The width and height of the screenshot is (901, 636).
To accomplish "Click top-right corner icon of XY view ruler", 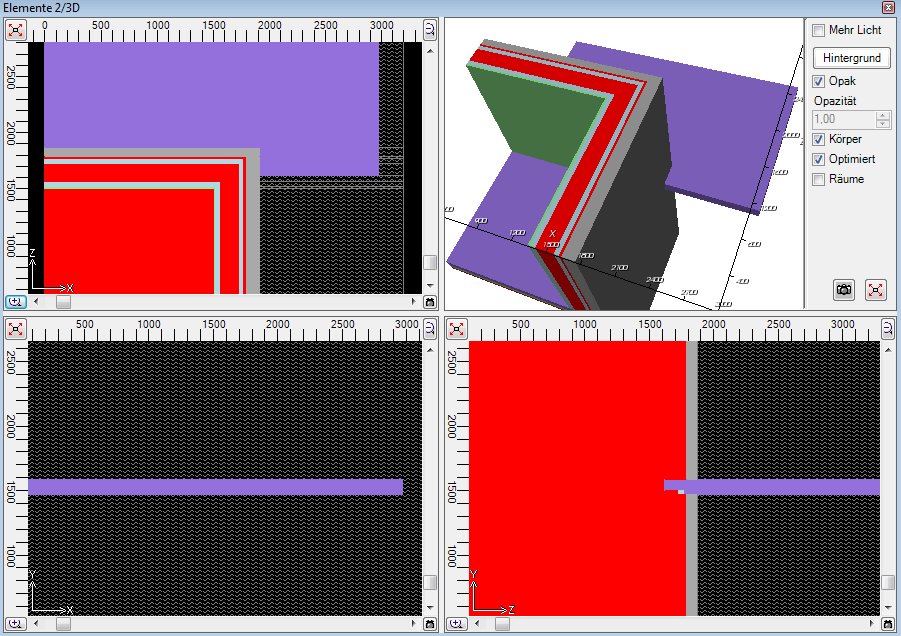I will point(430,328).
